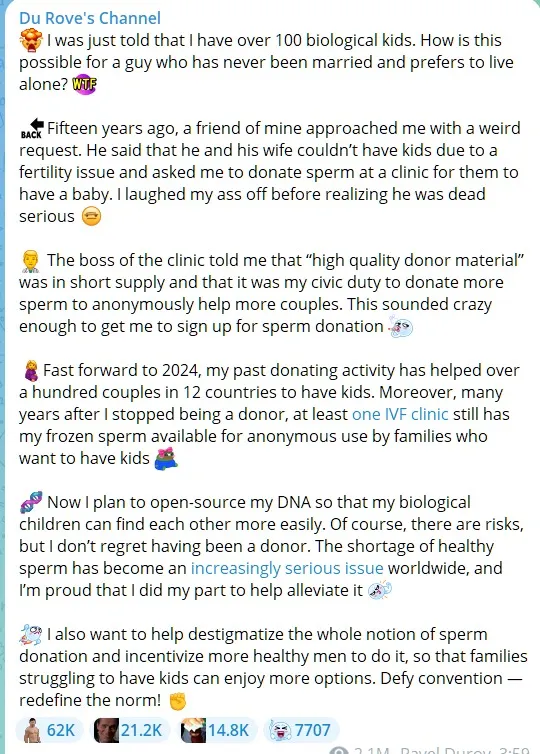
Task: Follow the 'increasingly serious issue' link
Action: [287, 568]
